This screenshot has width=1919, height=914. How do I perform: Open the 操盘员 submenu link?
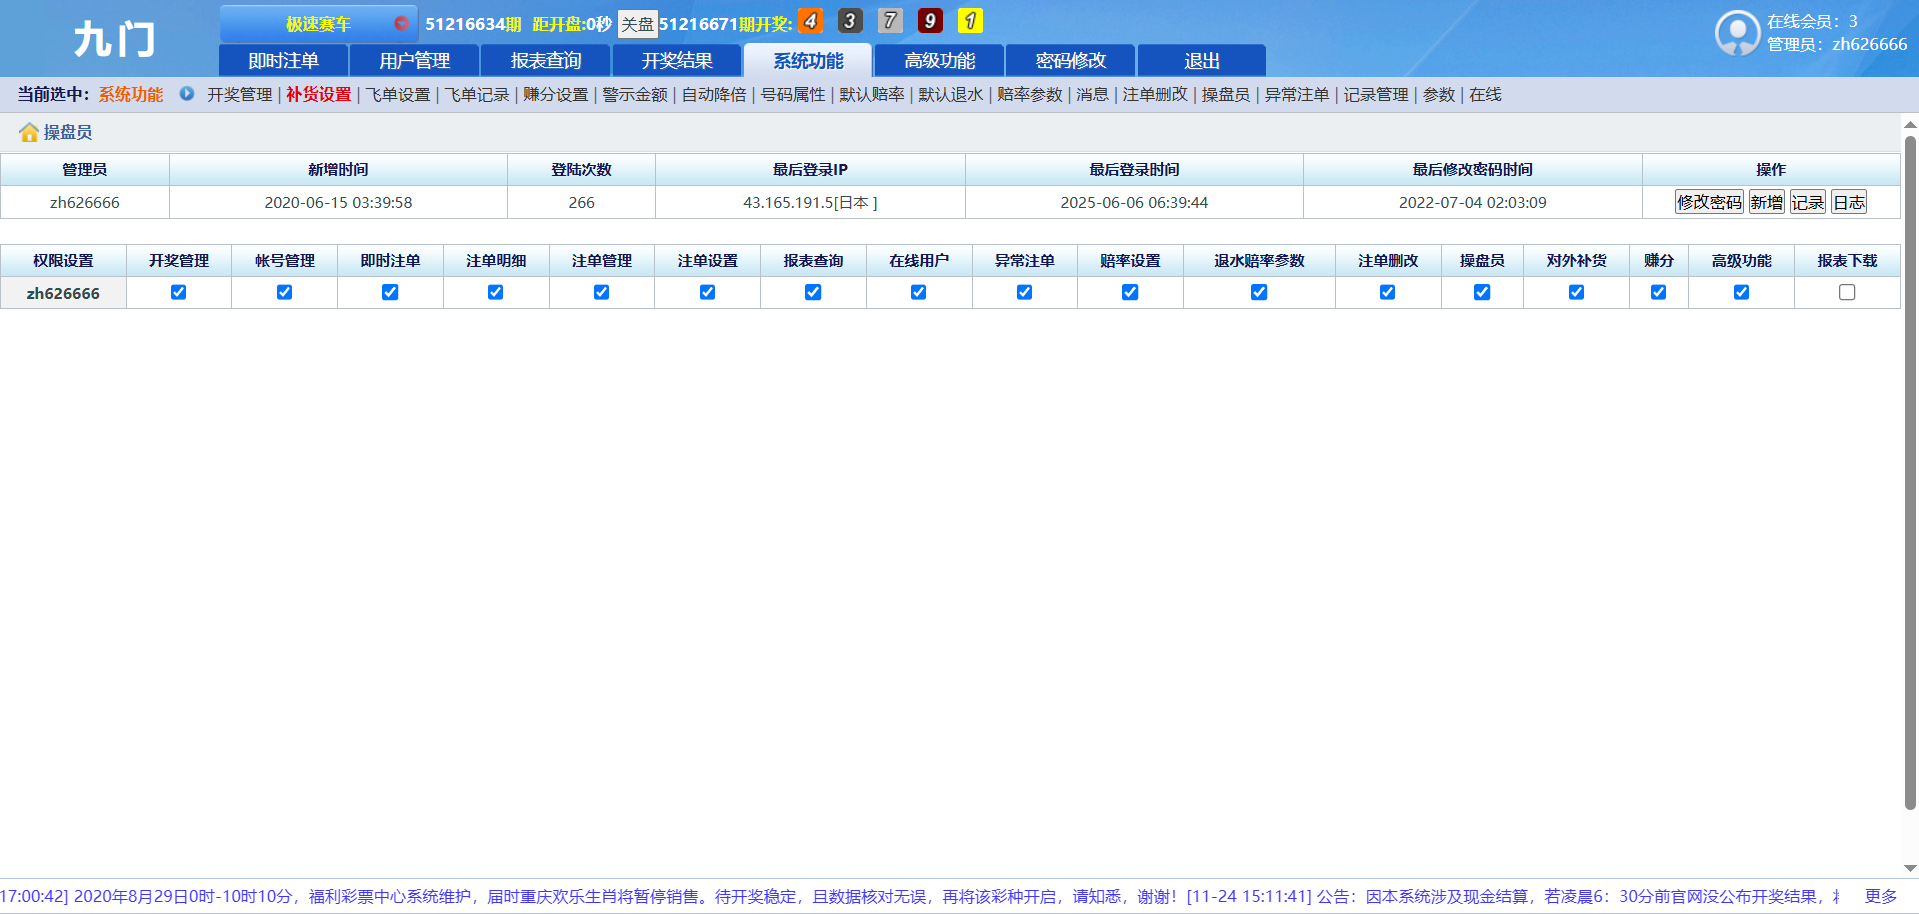coord(1226,94)
